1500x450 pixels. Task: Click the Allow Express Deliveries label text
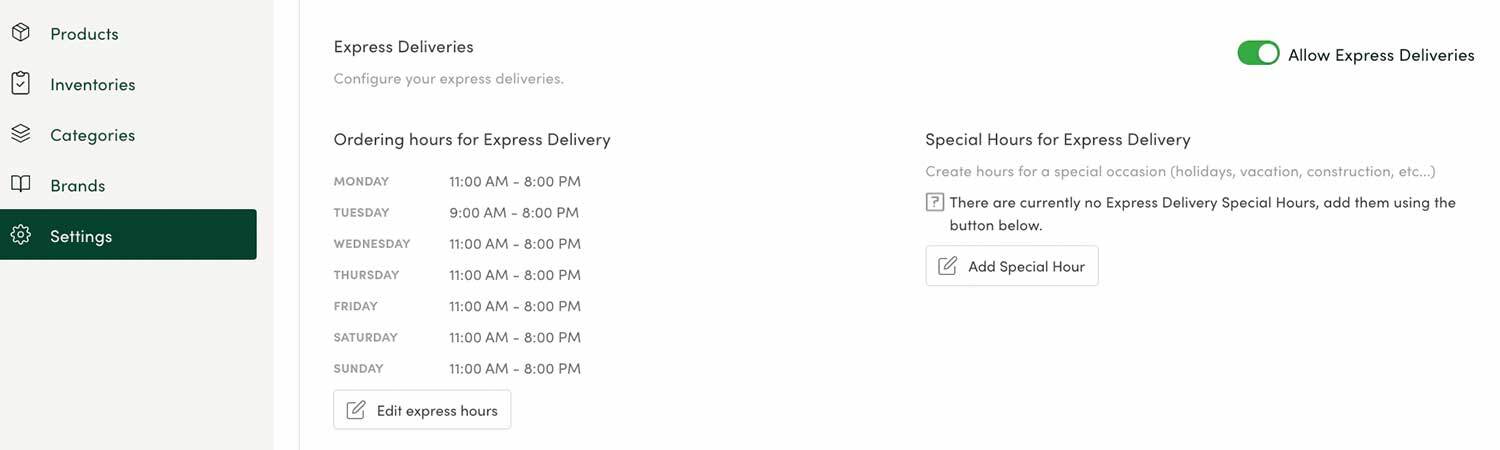pos(1381,55)
